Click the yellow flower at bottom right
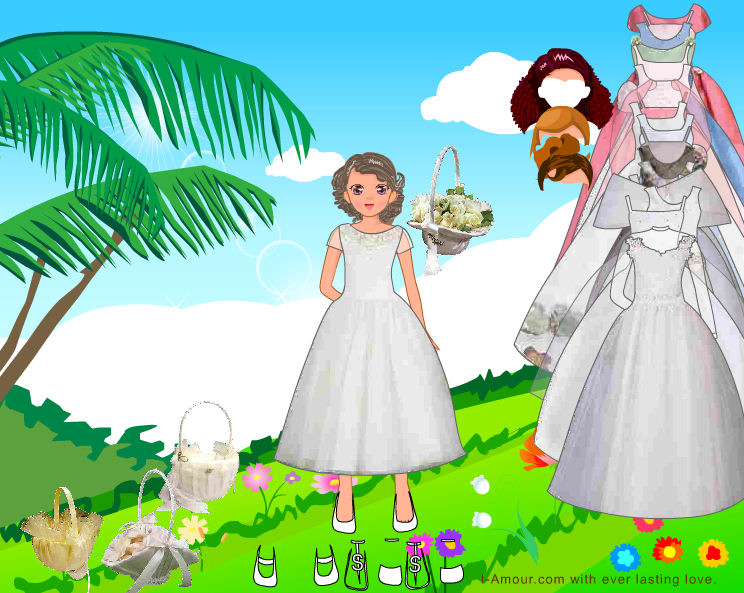Screen dimensions: 744x593 [712, 551]
